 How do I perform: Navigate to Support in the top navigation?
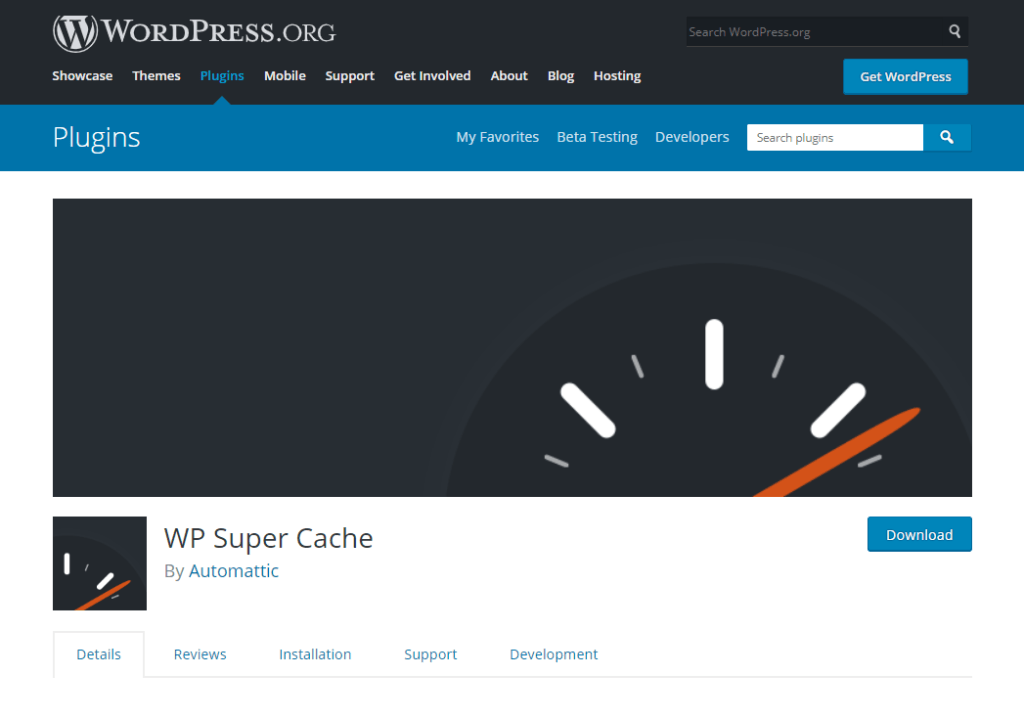click(x=350, y=76)
